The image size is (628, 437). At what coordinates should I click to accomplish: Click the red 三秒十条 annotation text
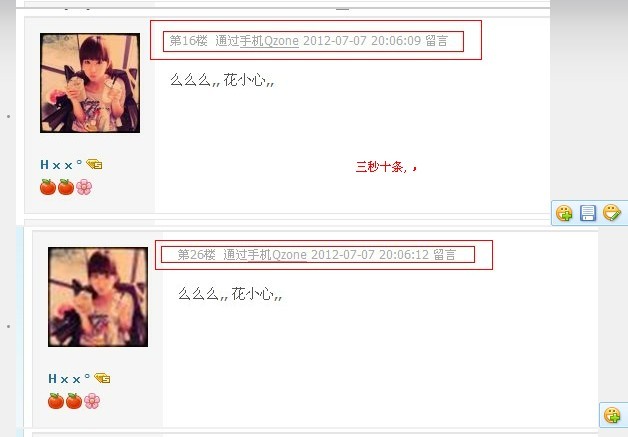[x=386, y=166]
